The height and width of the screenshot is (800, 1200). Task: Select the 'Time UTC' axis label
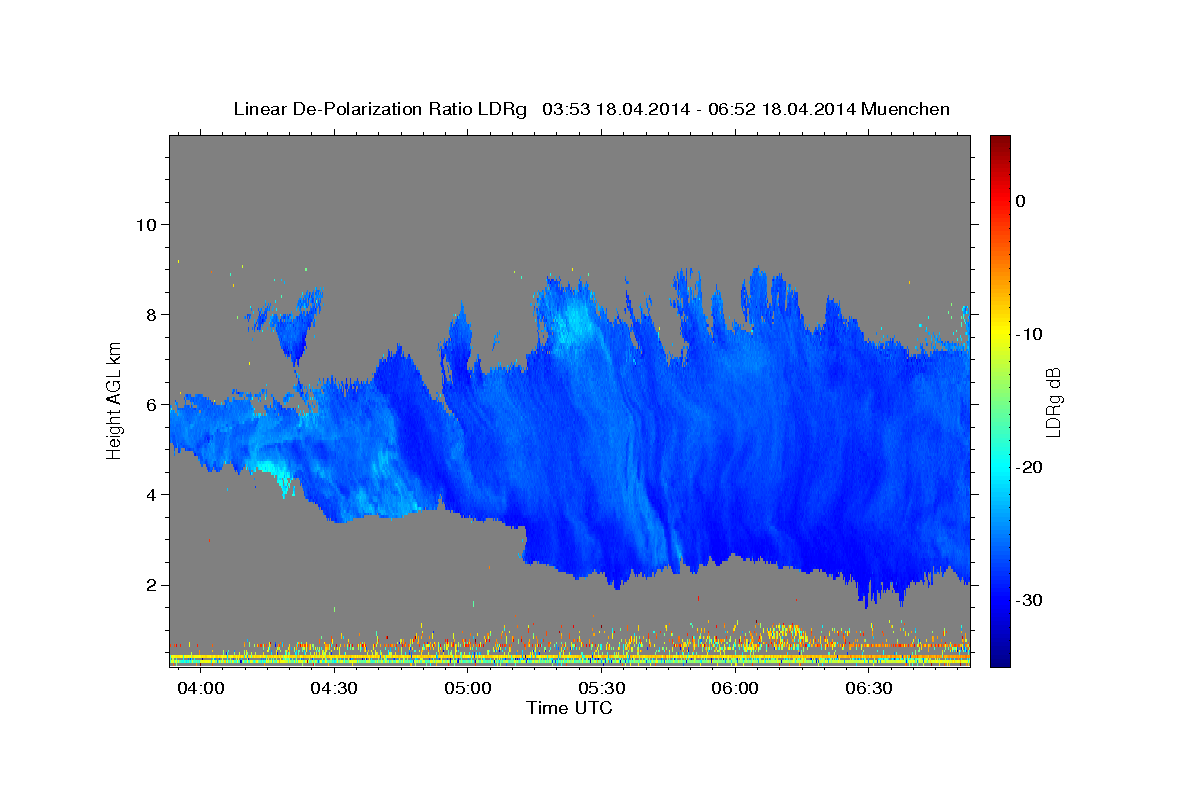569,708
